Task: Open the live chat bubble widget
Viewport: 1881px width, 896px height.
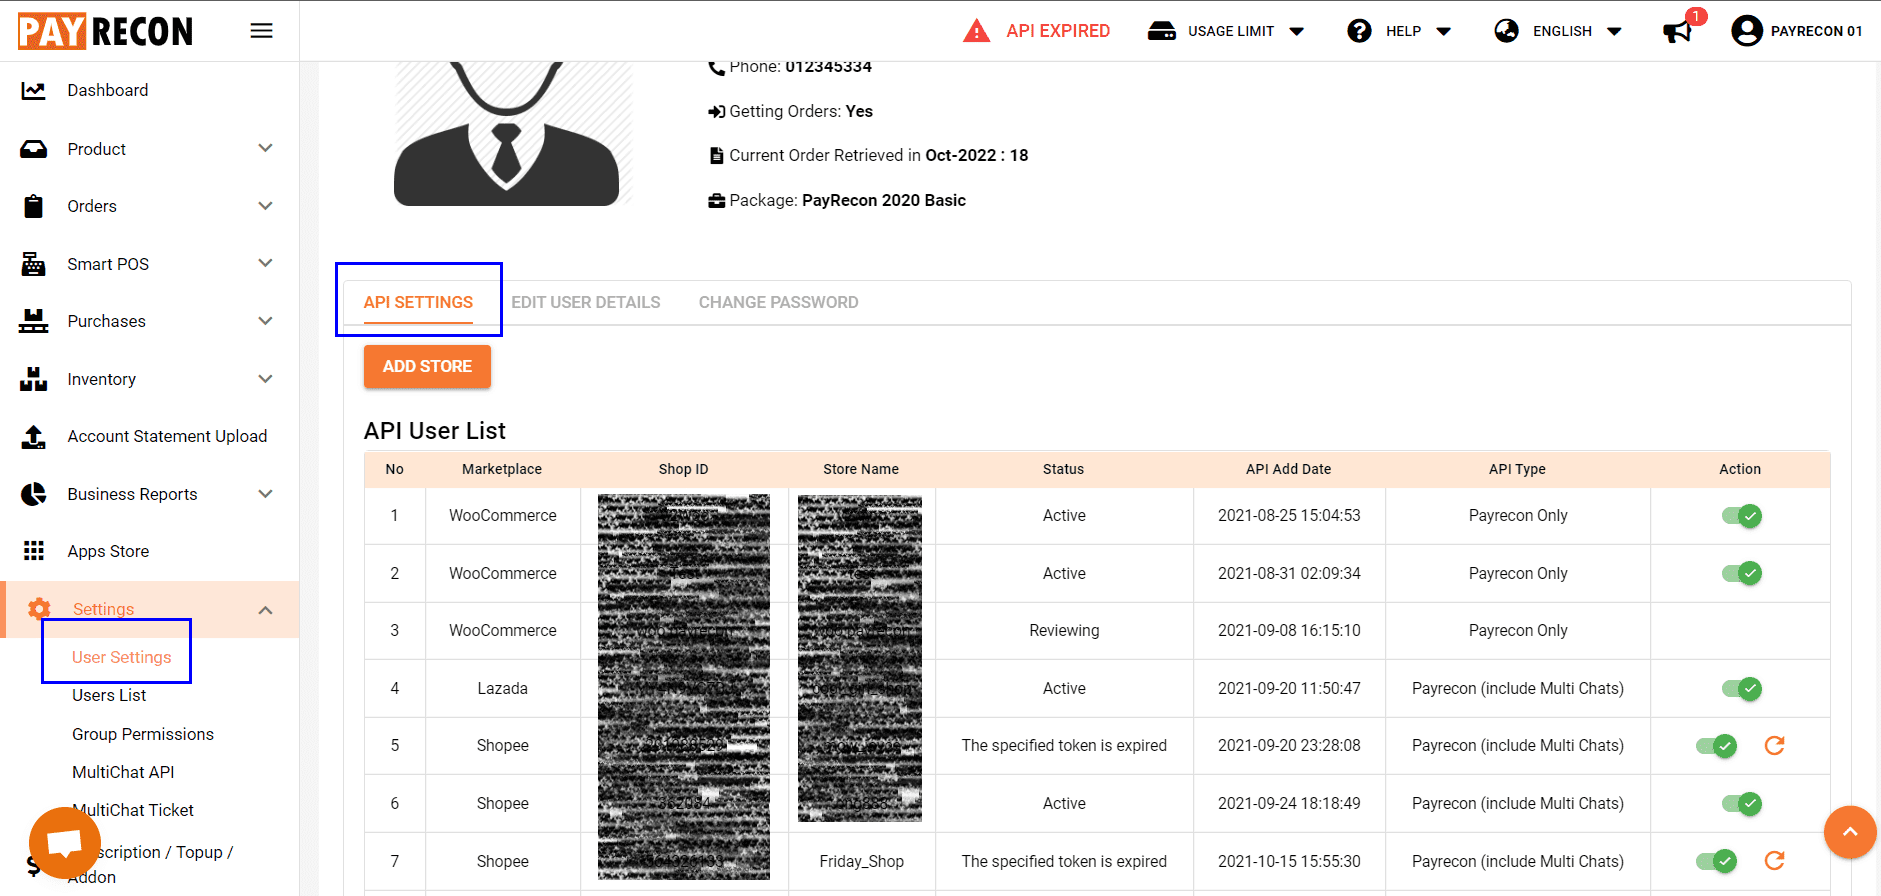Action: point(65,843)
